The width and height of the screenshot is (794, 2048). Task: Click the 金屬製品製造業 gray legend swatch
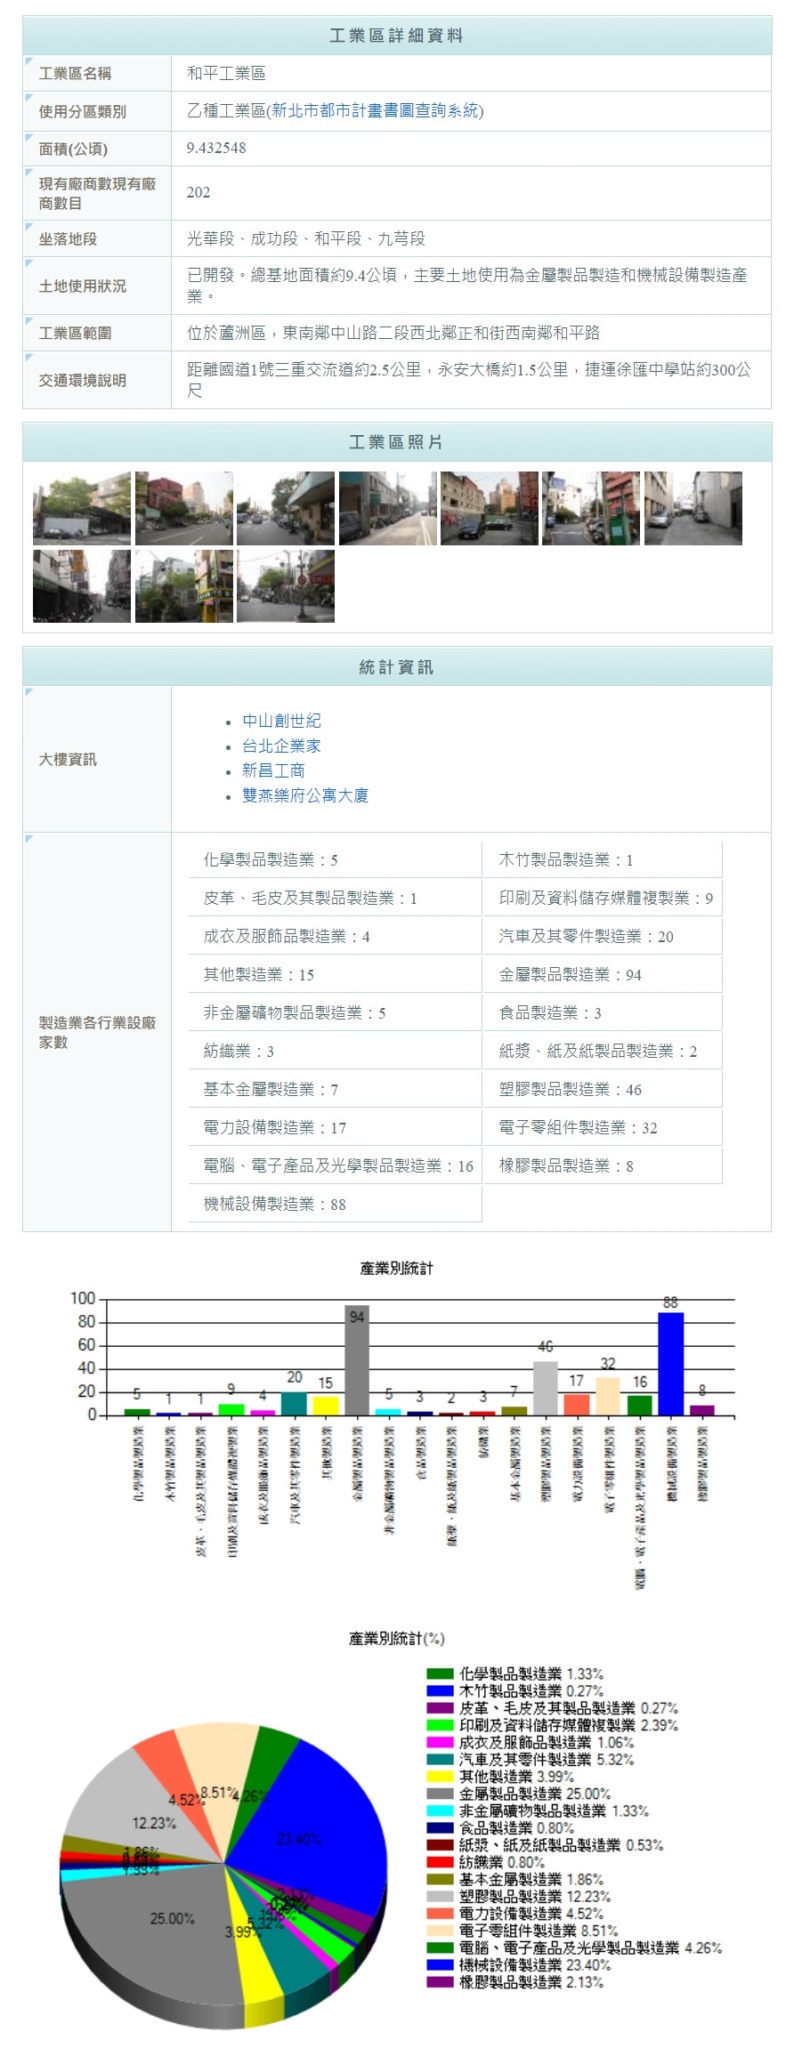click(x=440, y=1794)
